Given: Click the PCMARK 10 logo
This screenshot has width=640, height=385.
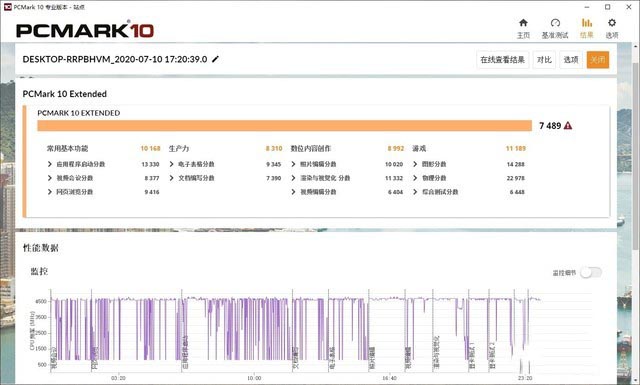Looking at the screenshot, I should (x=85, y=31).
